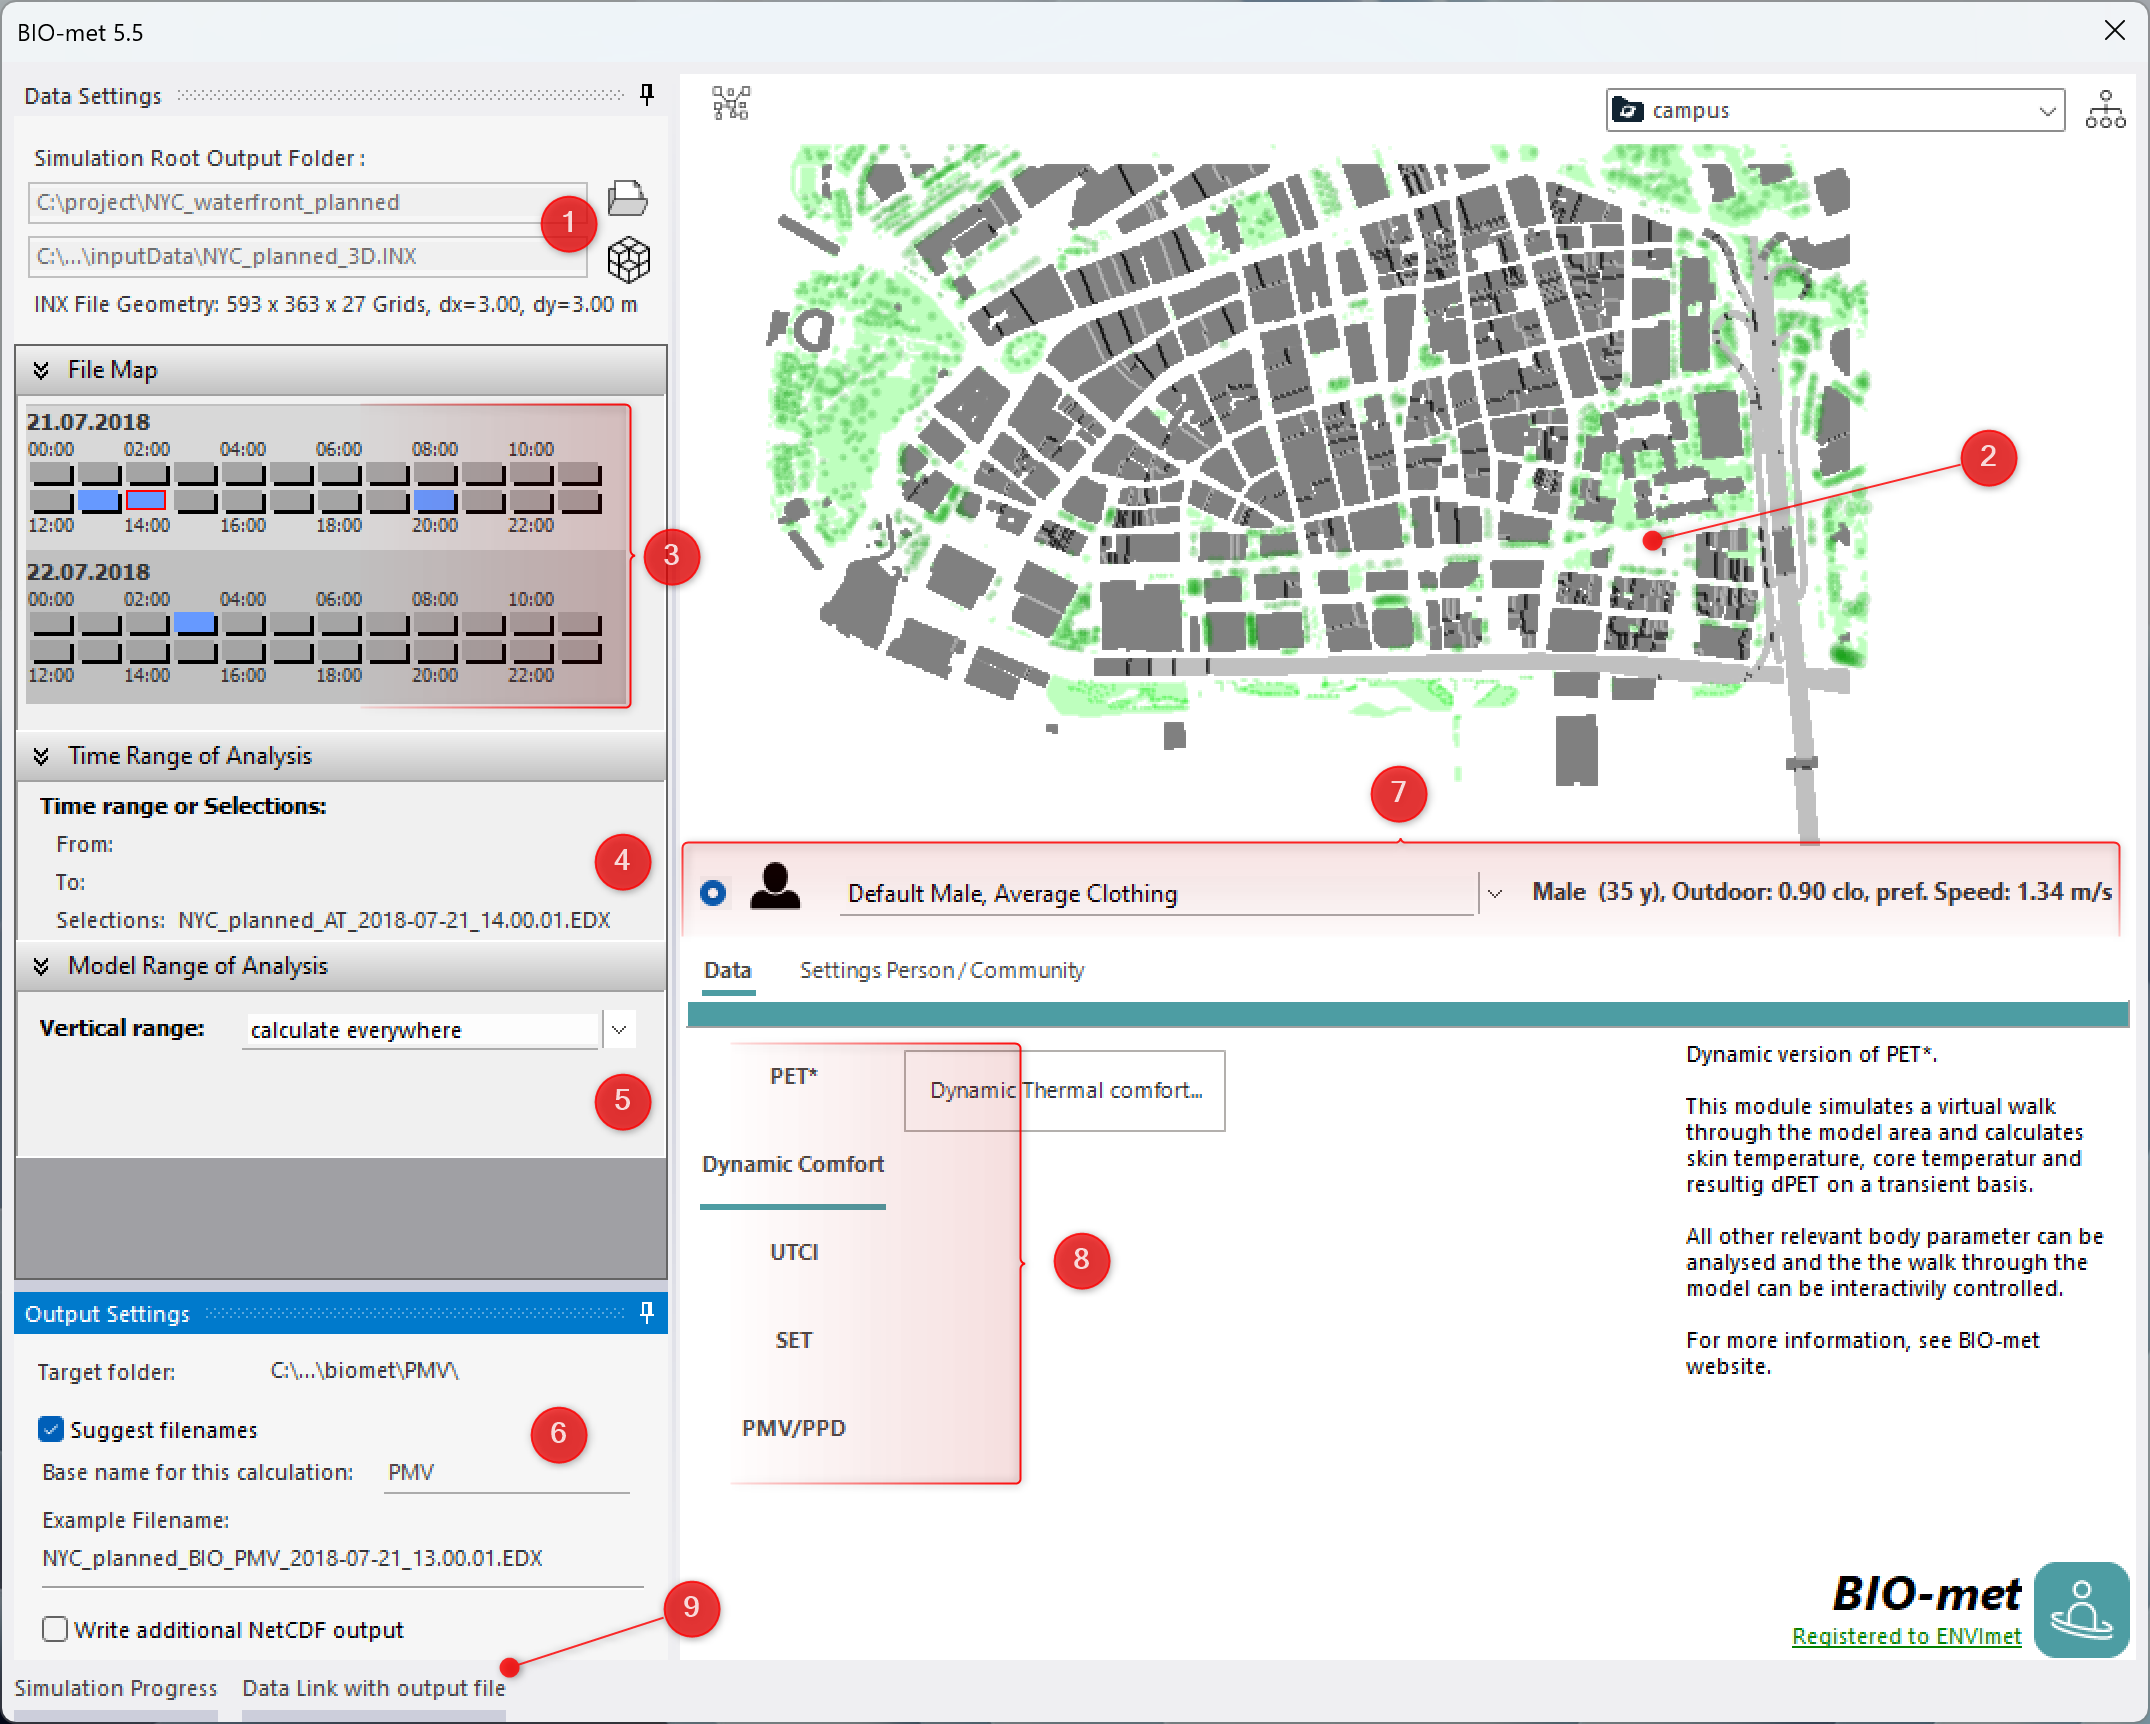
Task: Click the hierarchy tree icon beside campus dropdown
Action: click(2104, 110)
